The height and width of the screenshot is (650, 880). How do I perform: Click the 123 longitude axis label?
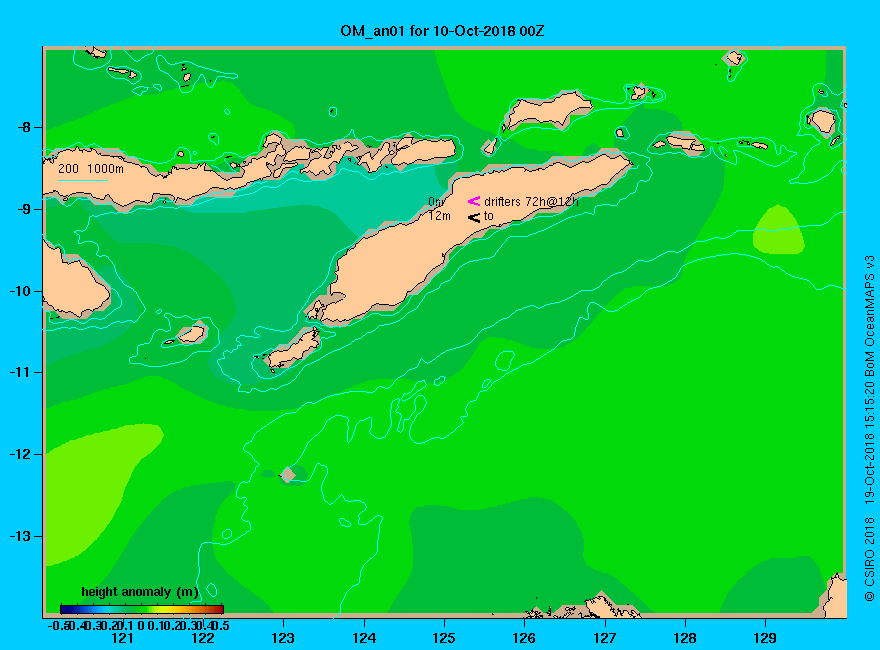pos(283,638)
